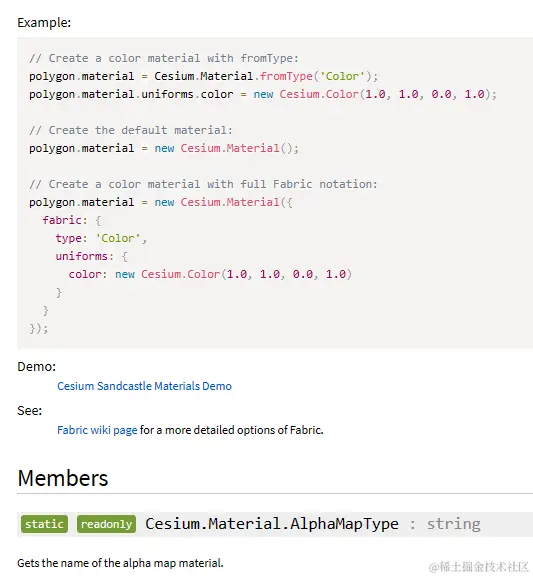Click the 'Gets the name of the alpha map material' text
The image size is (533, 577).
[120, 563]
